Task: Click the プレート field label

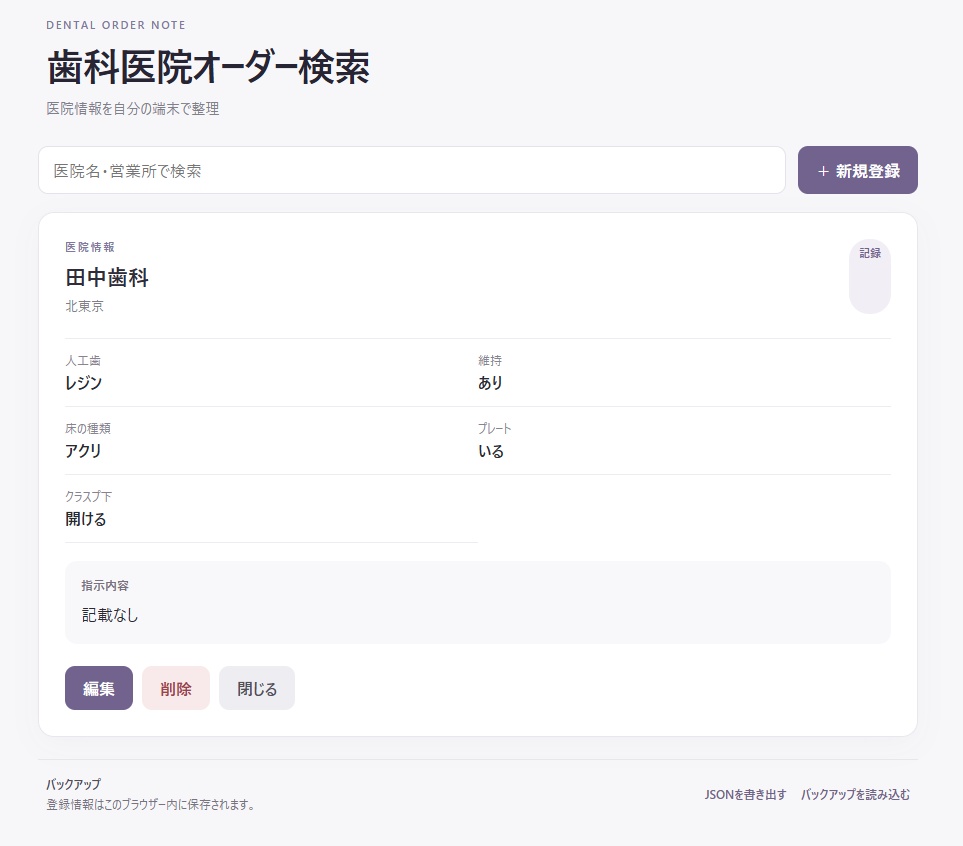Action: (x=494, y=428)
